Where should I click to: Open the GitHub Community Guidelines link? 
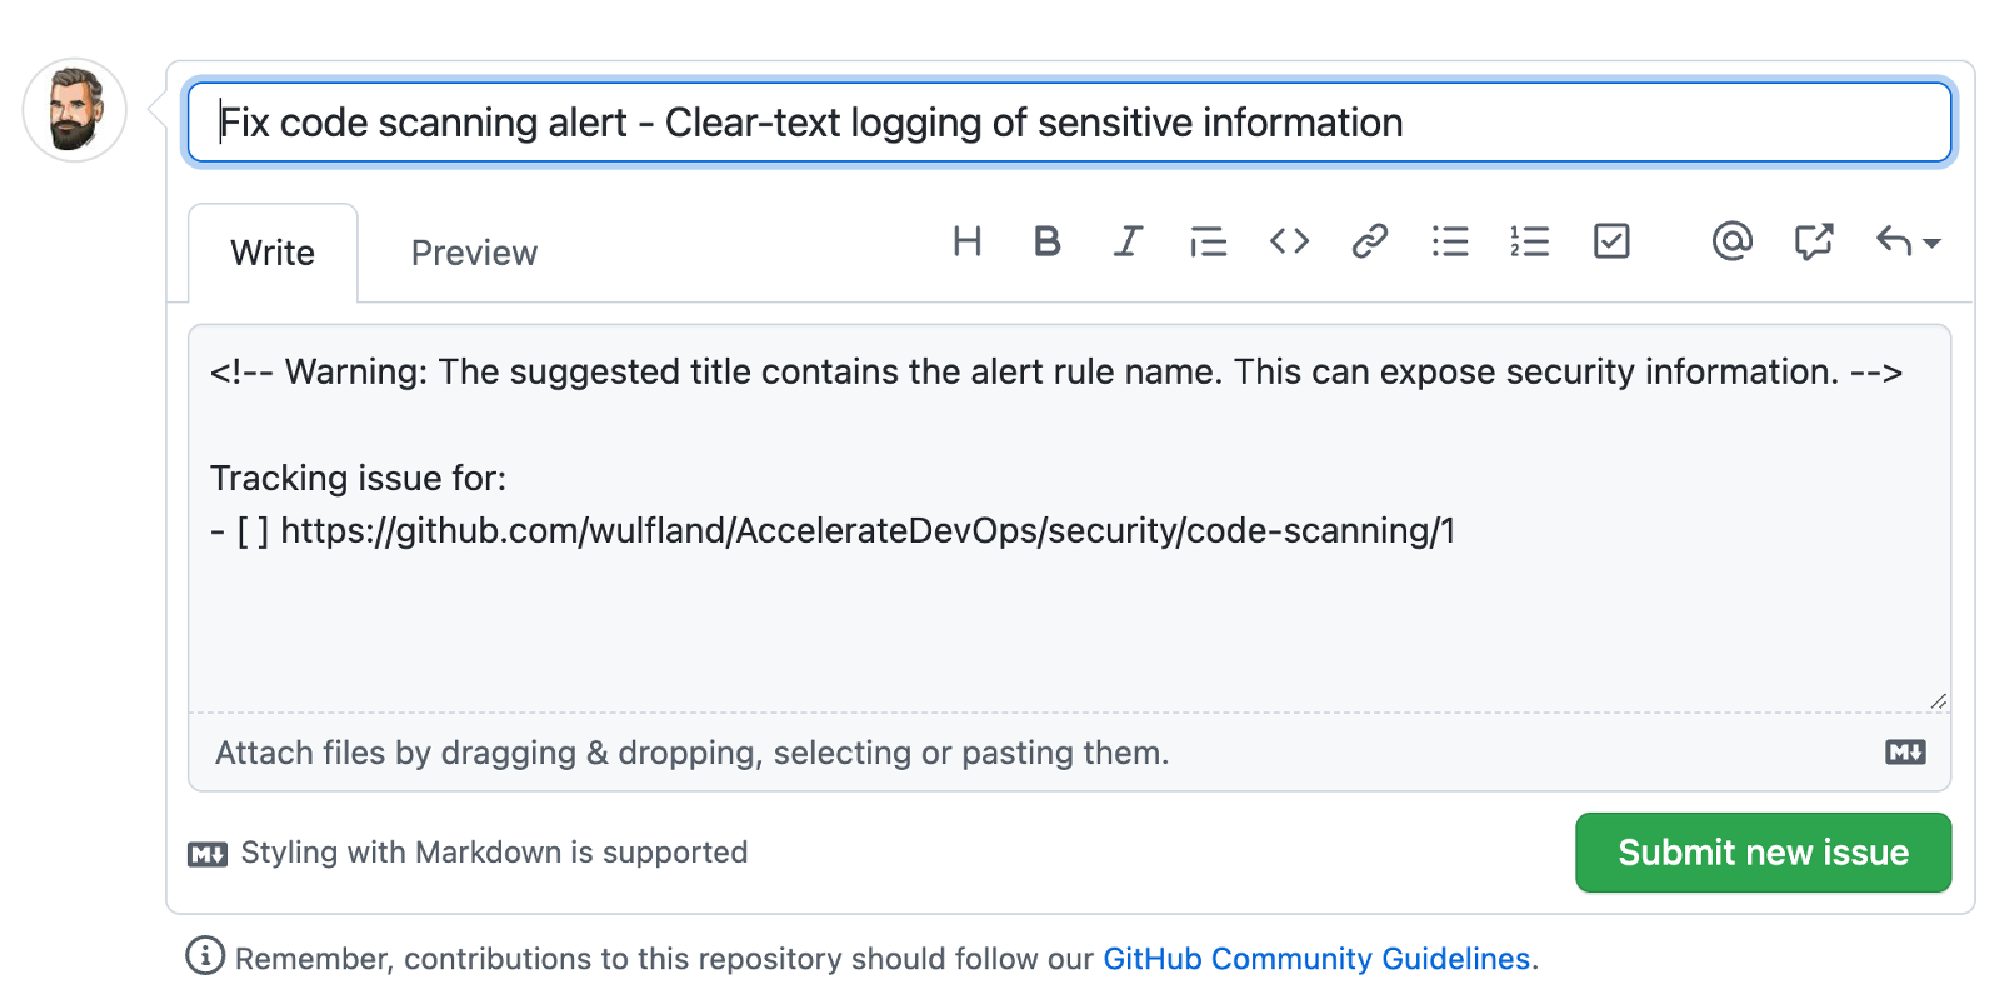point(1316,958)
